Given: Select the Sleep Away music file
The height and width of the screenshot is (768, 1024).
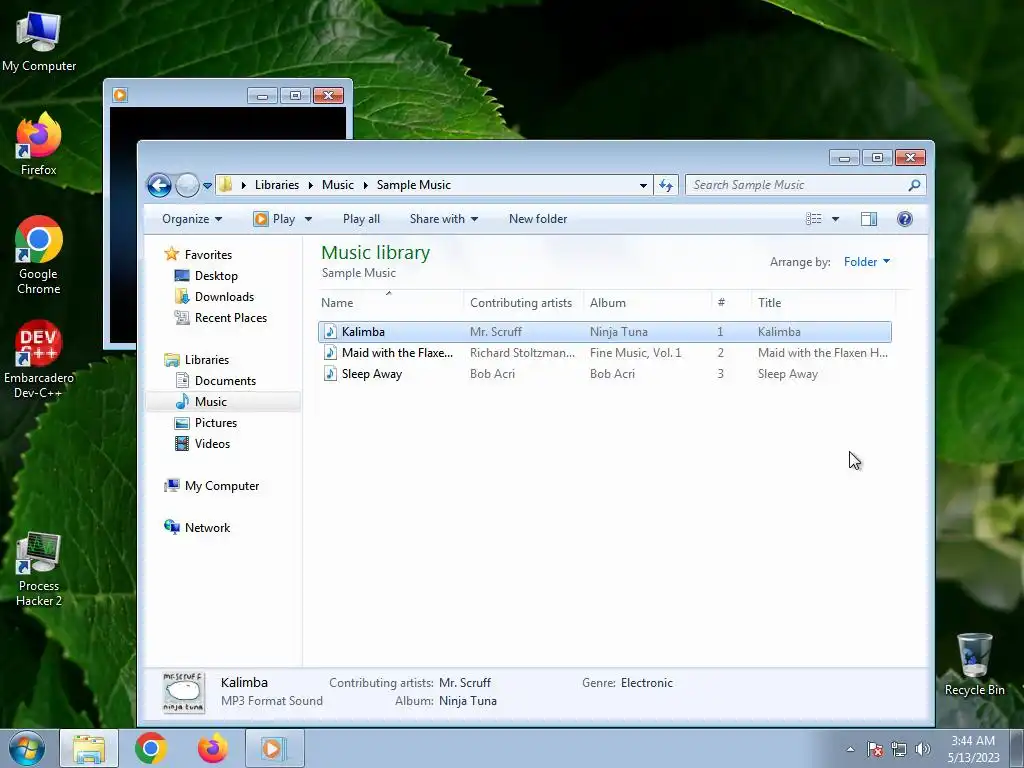Looking at the screenshot, I should (x=604, y=374).
